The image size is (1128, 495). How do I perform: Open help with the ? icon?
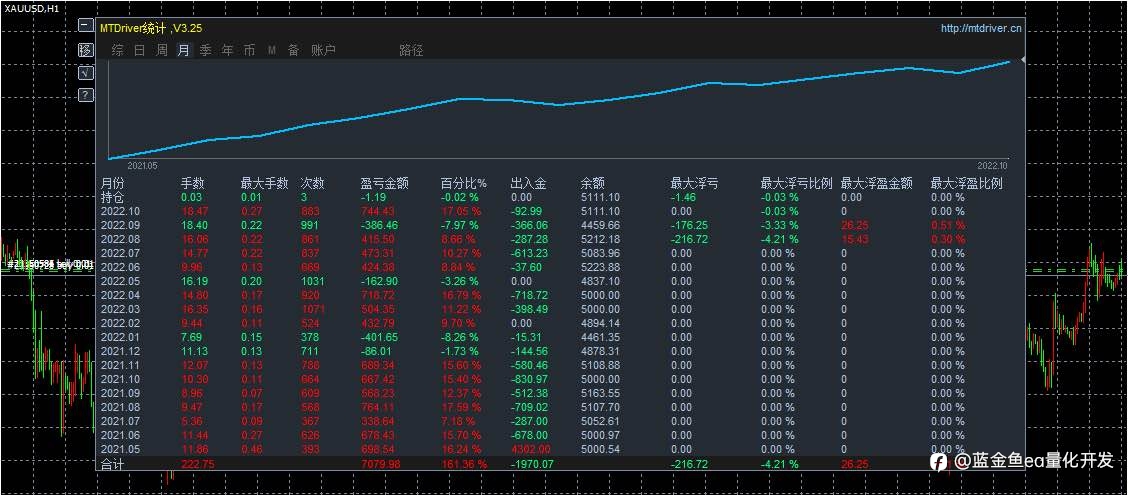pos(86,95)
